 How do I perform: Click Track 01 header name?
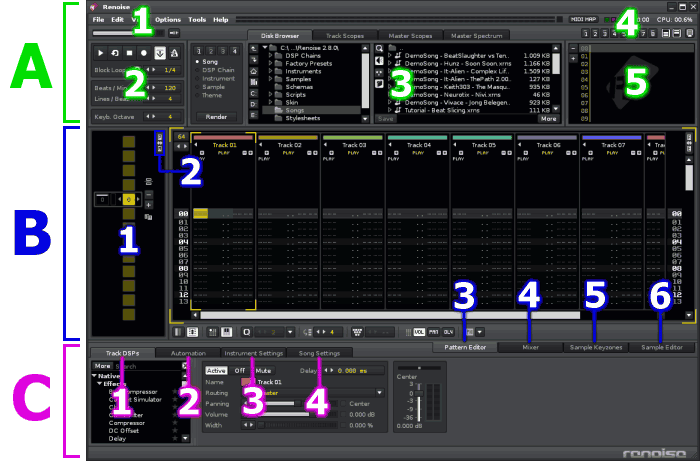point(225,145)
